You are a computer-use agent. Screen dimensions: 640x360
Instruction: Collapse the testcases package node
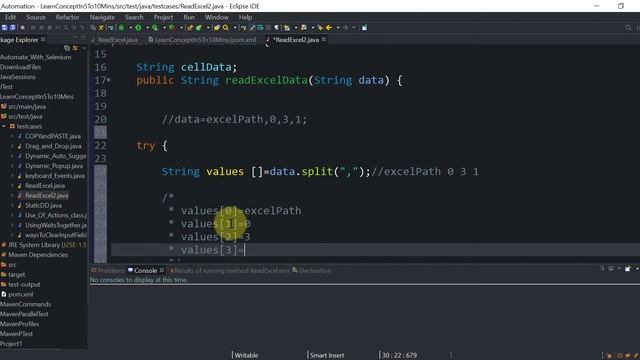coord(4,127)
